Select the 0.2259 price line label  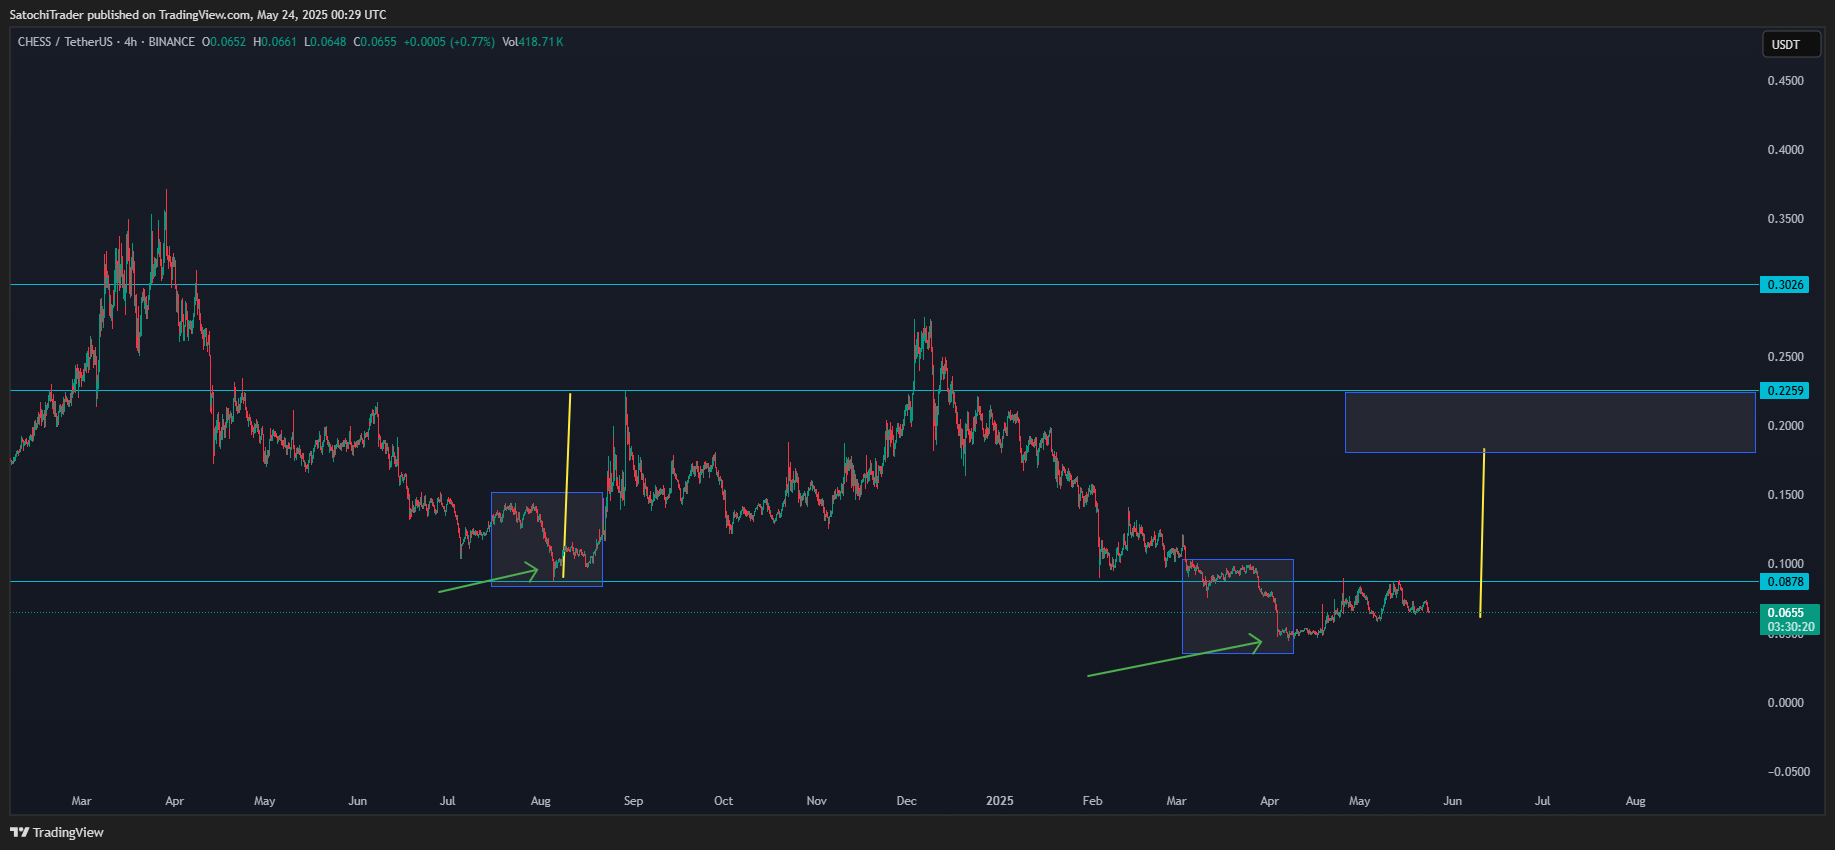(1785, 391)
